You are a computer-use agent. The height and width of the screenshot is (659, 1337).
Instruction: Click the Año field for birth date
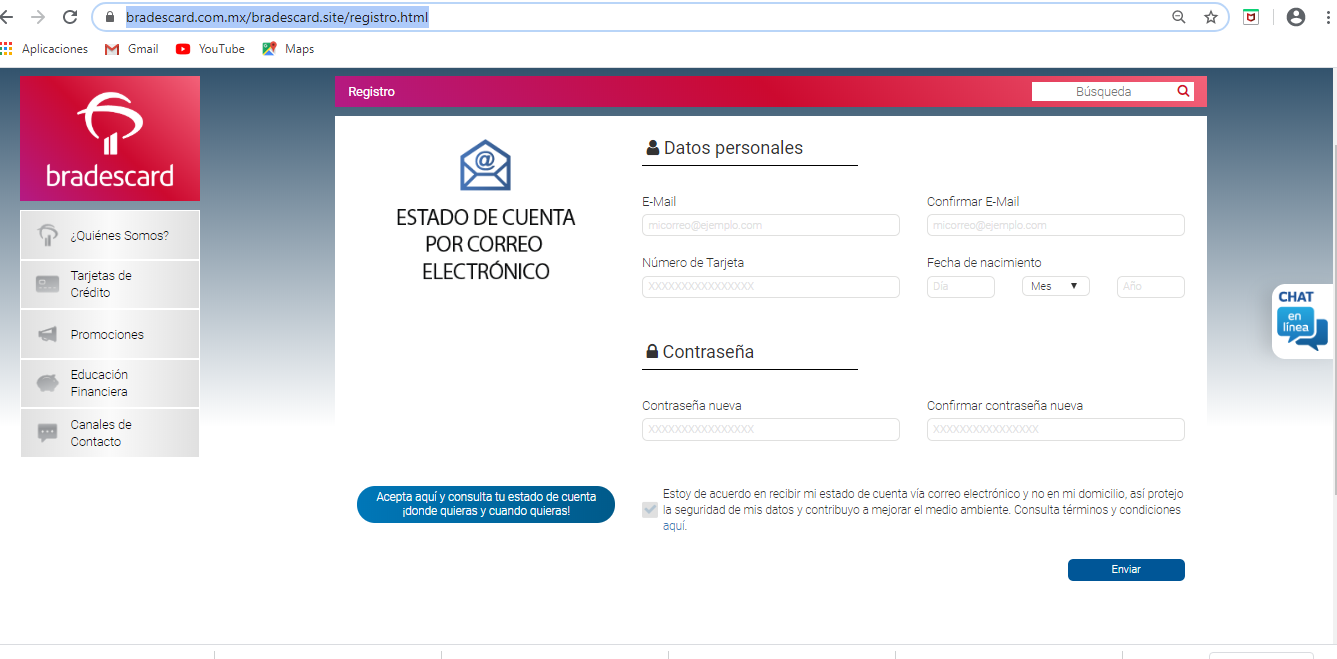coord(1150,286)
